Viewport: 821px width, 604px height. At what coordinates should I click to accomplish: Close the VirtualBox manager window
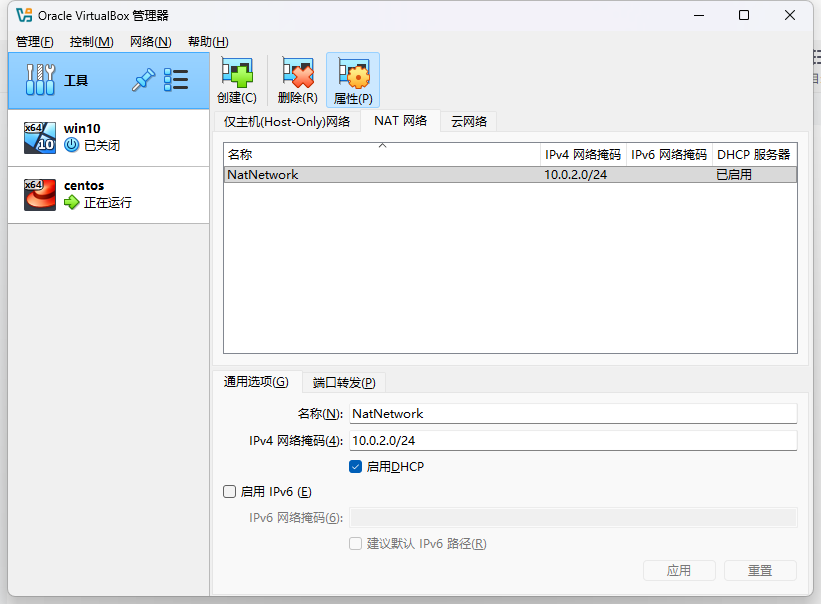(790, 15)
